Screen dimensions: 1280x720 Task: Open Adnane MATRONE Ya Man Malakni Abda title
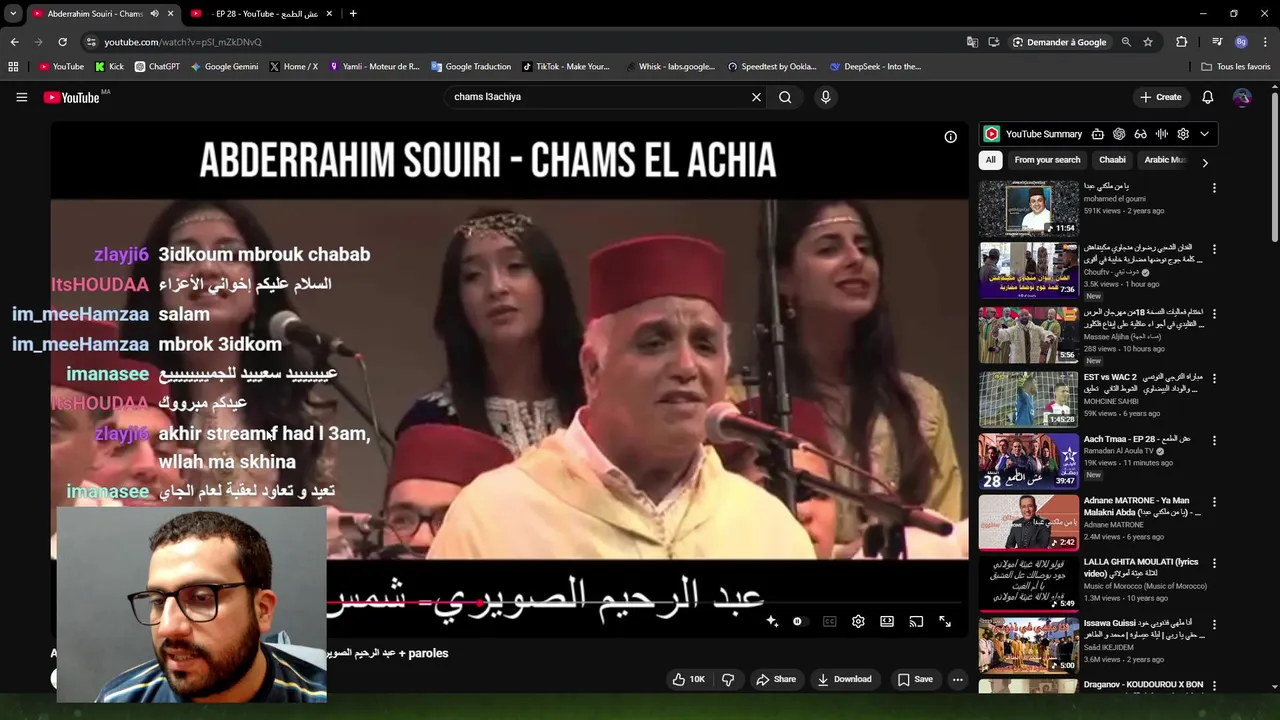pyautogui.click(x=1142, y=506)
